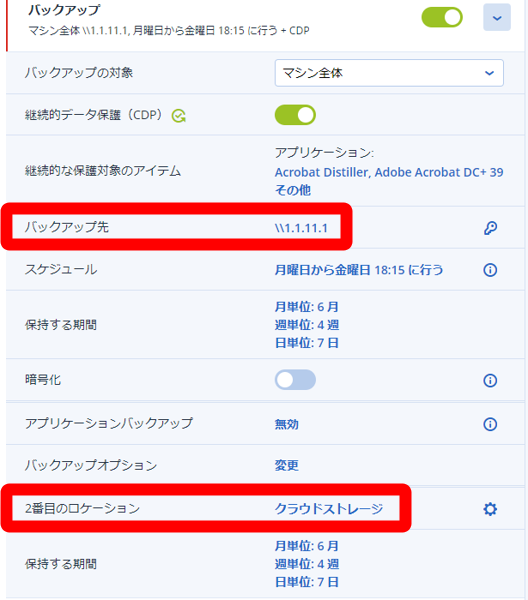The width and height of the screenshot is (528, 600).
Task: Click the バックアップ plan summary text under the title
Action: [x=169, y=30]
